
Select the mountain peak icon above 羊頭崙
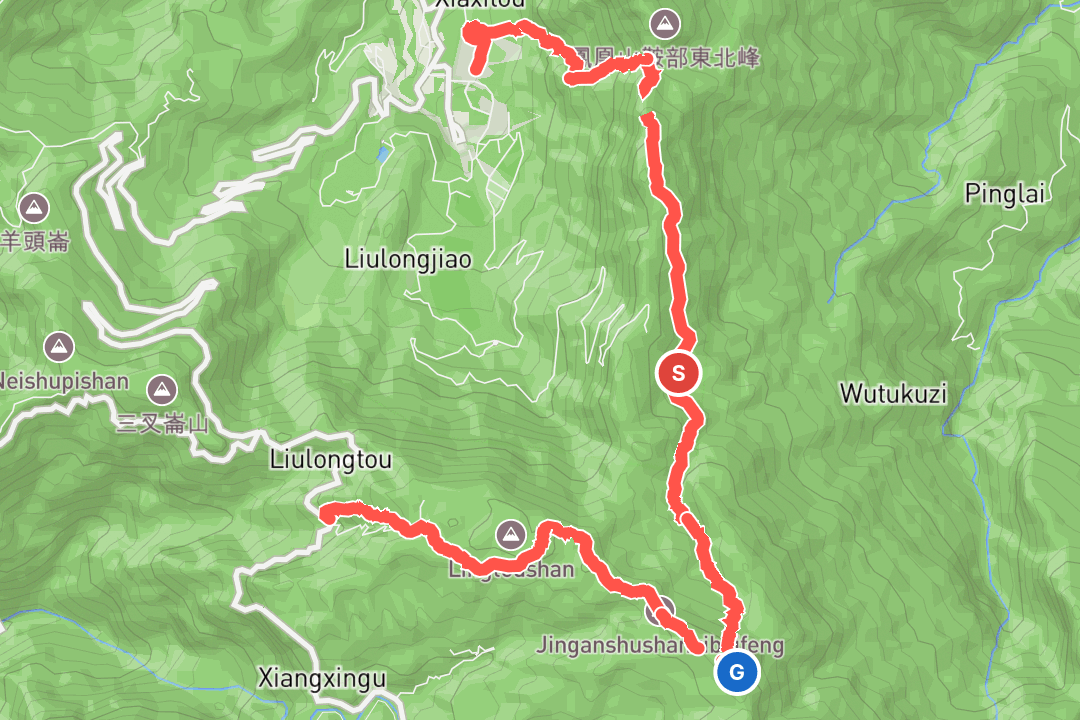(x=34, y=207)
